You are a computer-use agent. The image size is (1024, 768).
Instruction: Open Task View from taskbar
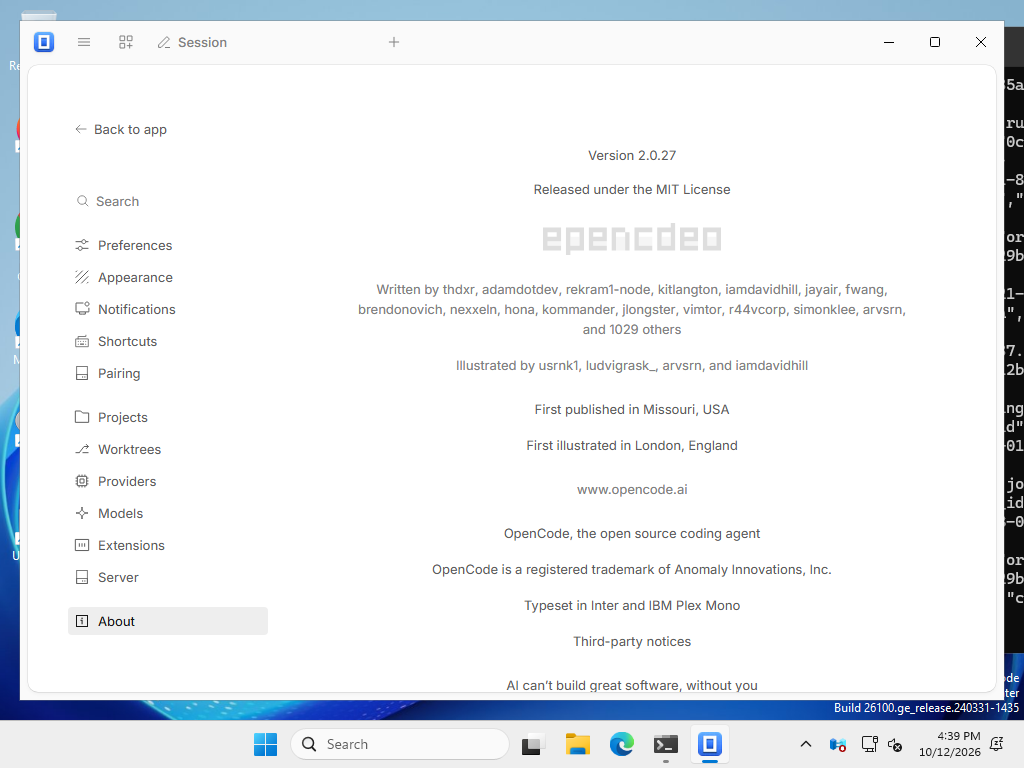coord(533,744)
